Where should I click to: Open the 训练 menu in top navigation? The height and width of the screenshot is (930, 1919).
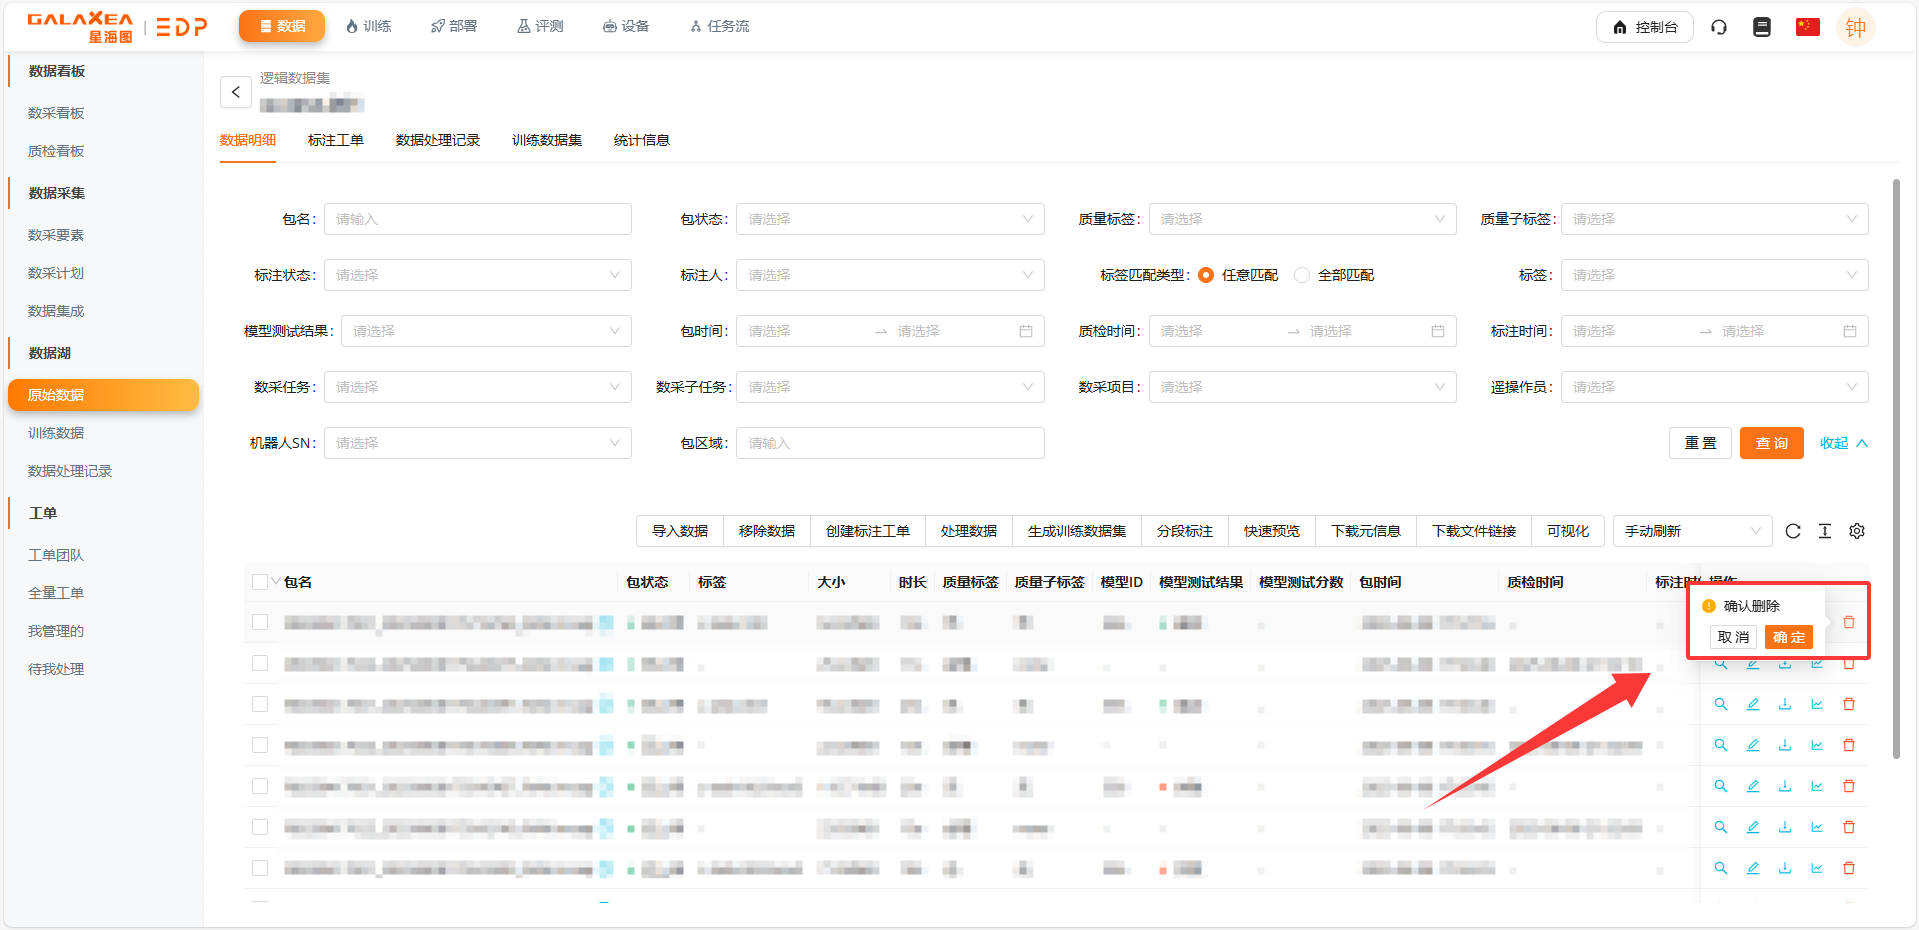(x=368, y=26)
